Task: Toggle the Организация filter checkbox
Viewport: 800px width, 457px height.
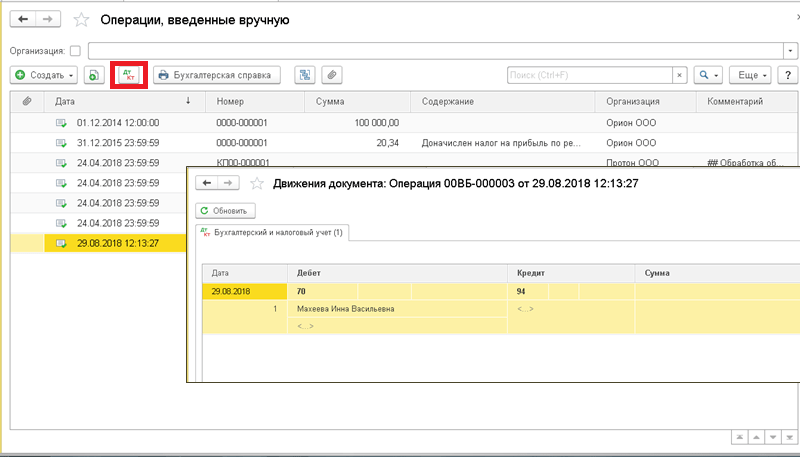Action: coord(76,51)
